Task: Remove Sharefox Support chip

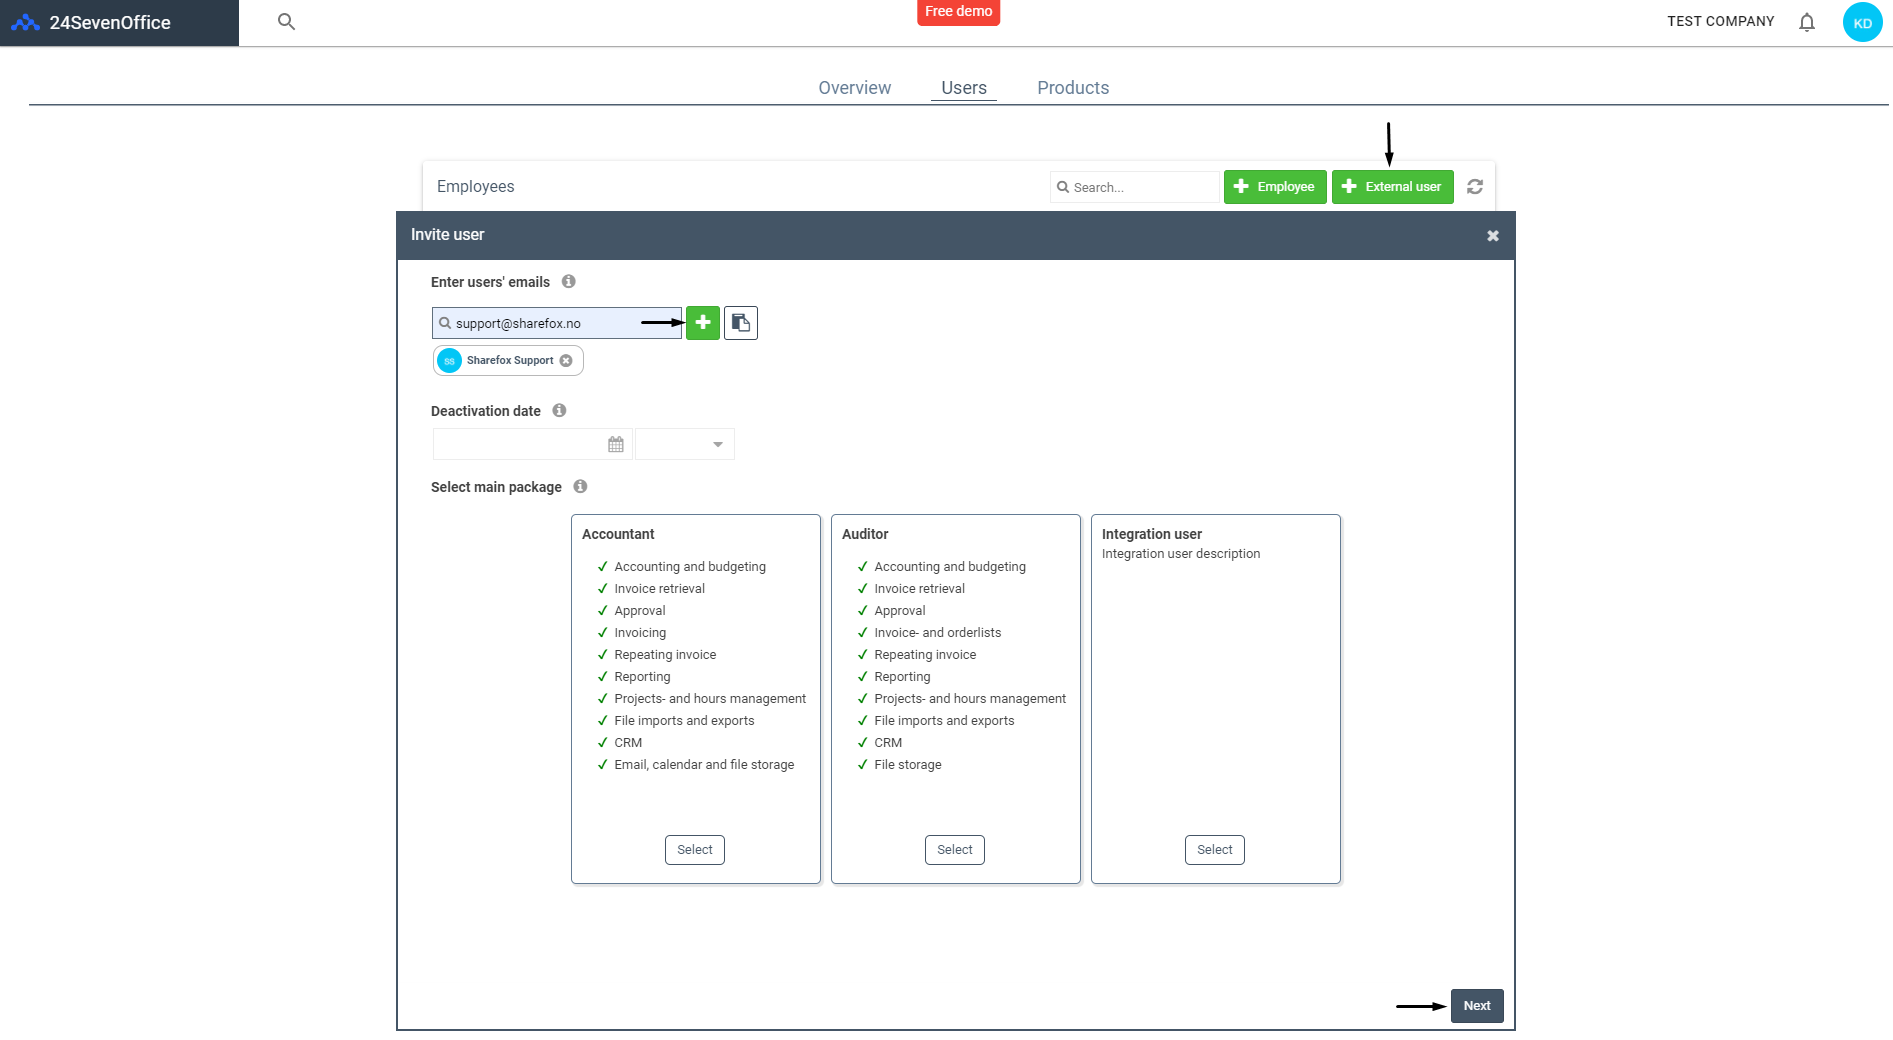Action: click(566, 361)
